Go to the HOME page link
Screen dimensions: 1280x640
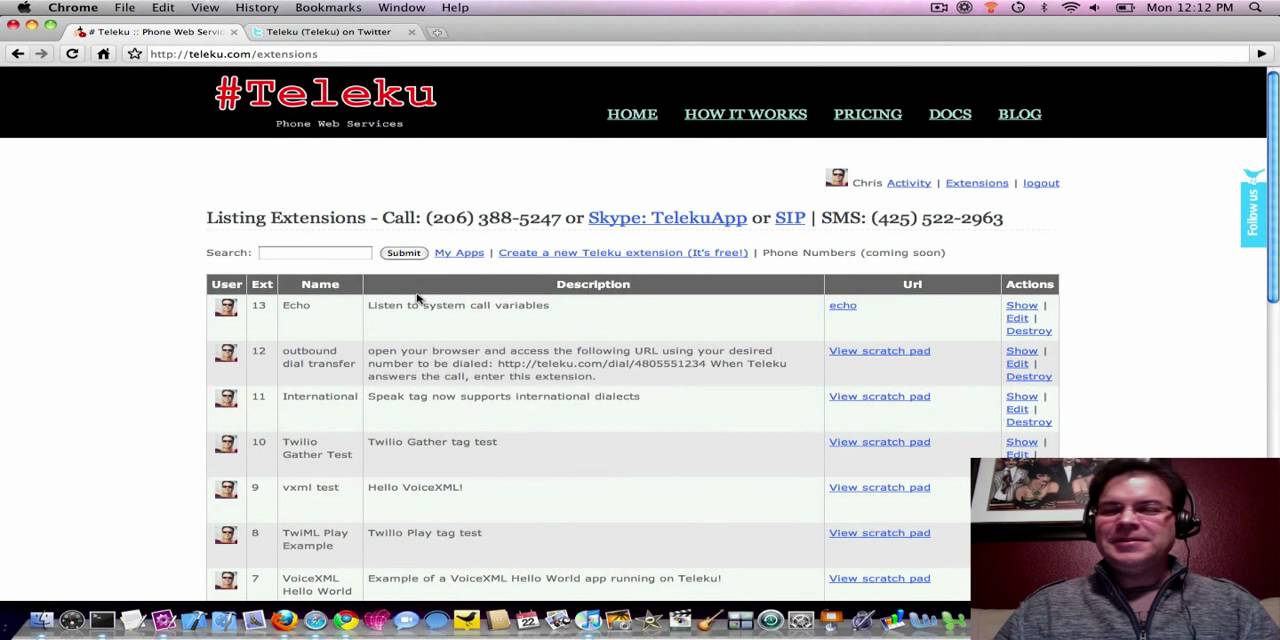click(632, 114)
